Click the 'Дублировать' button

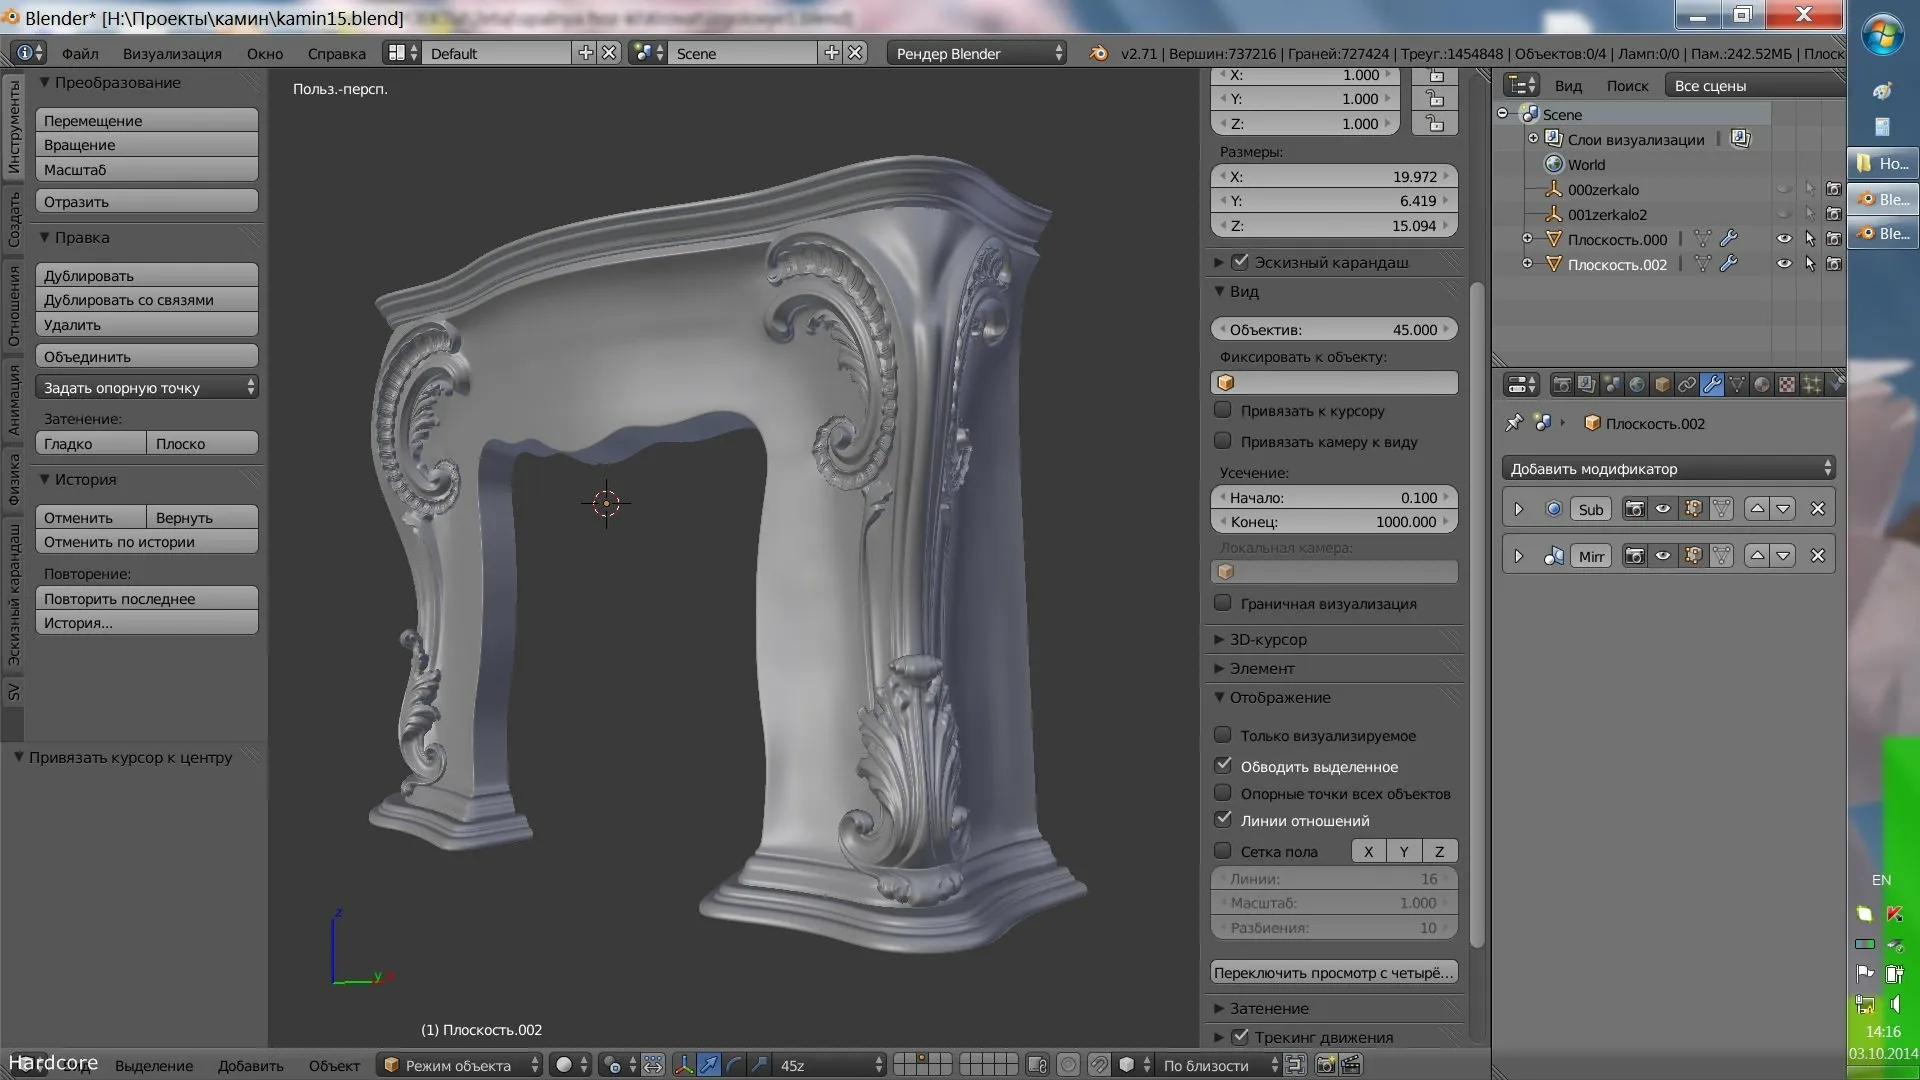point(146,275)
